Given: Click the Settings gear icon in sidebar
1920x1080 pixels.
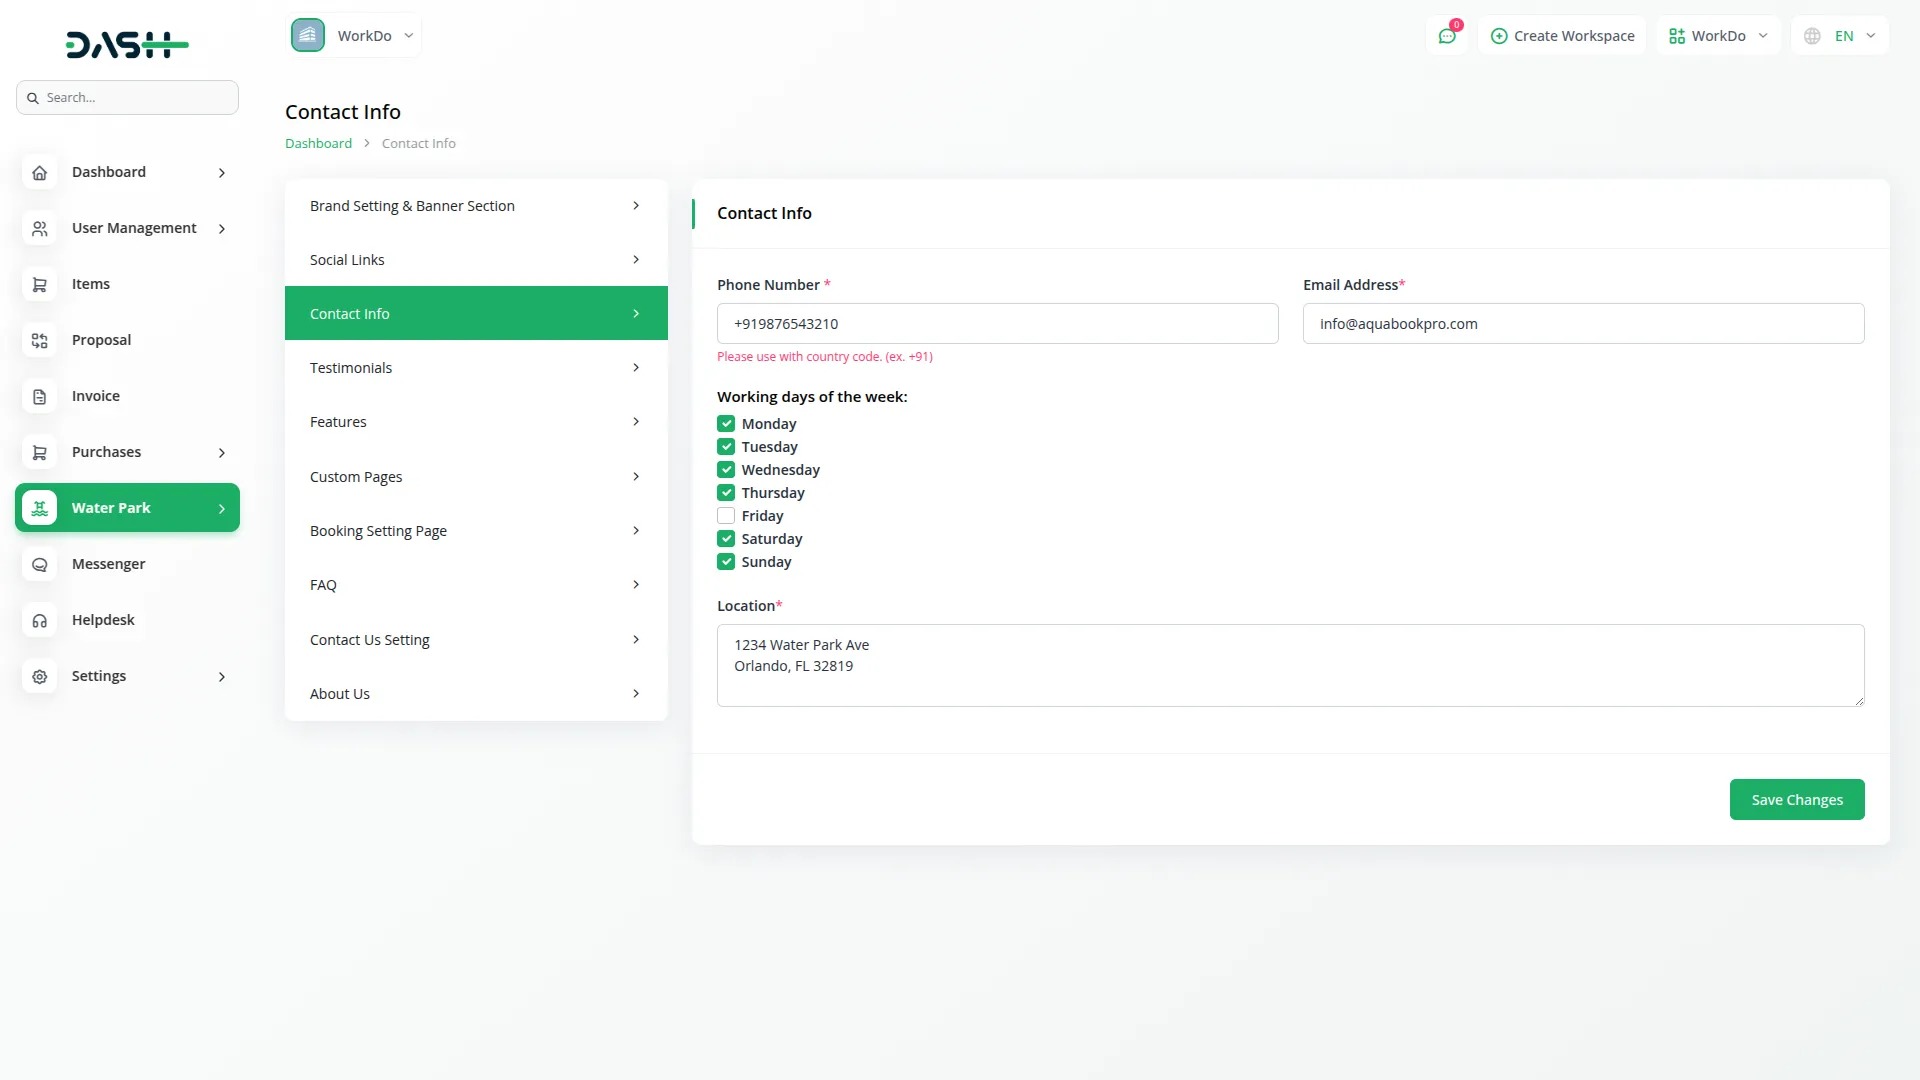Looking at the screenshot, I should pyautogui.click(x=39, y=677).
